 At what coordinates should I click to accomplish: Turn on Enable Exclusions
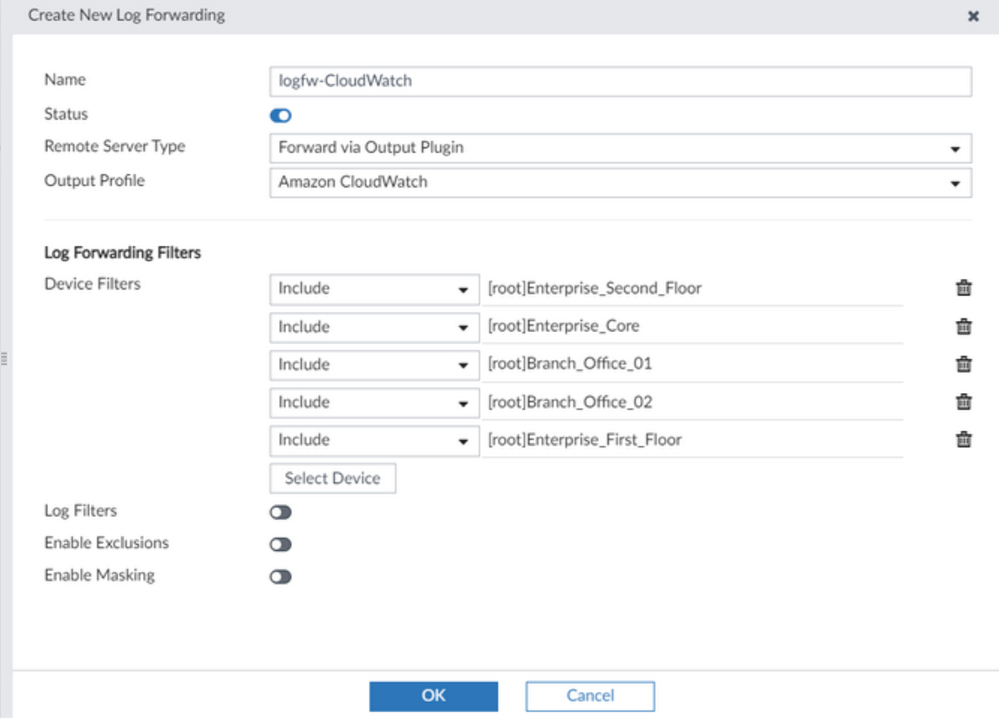click(x=281, y=545)
